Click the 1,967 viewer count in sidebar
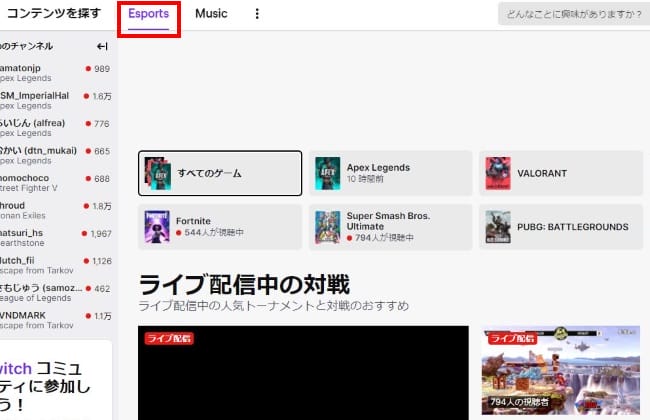650x420 pixels. tap(101, 234)
